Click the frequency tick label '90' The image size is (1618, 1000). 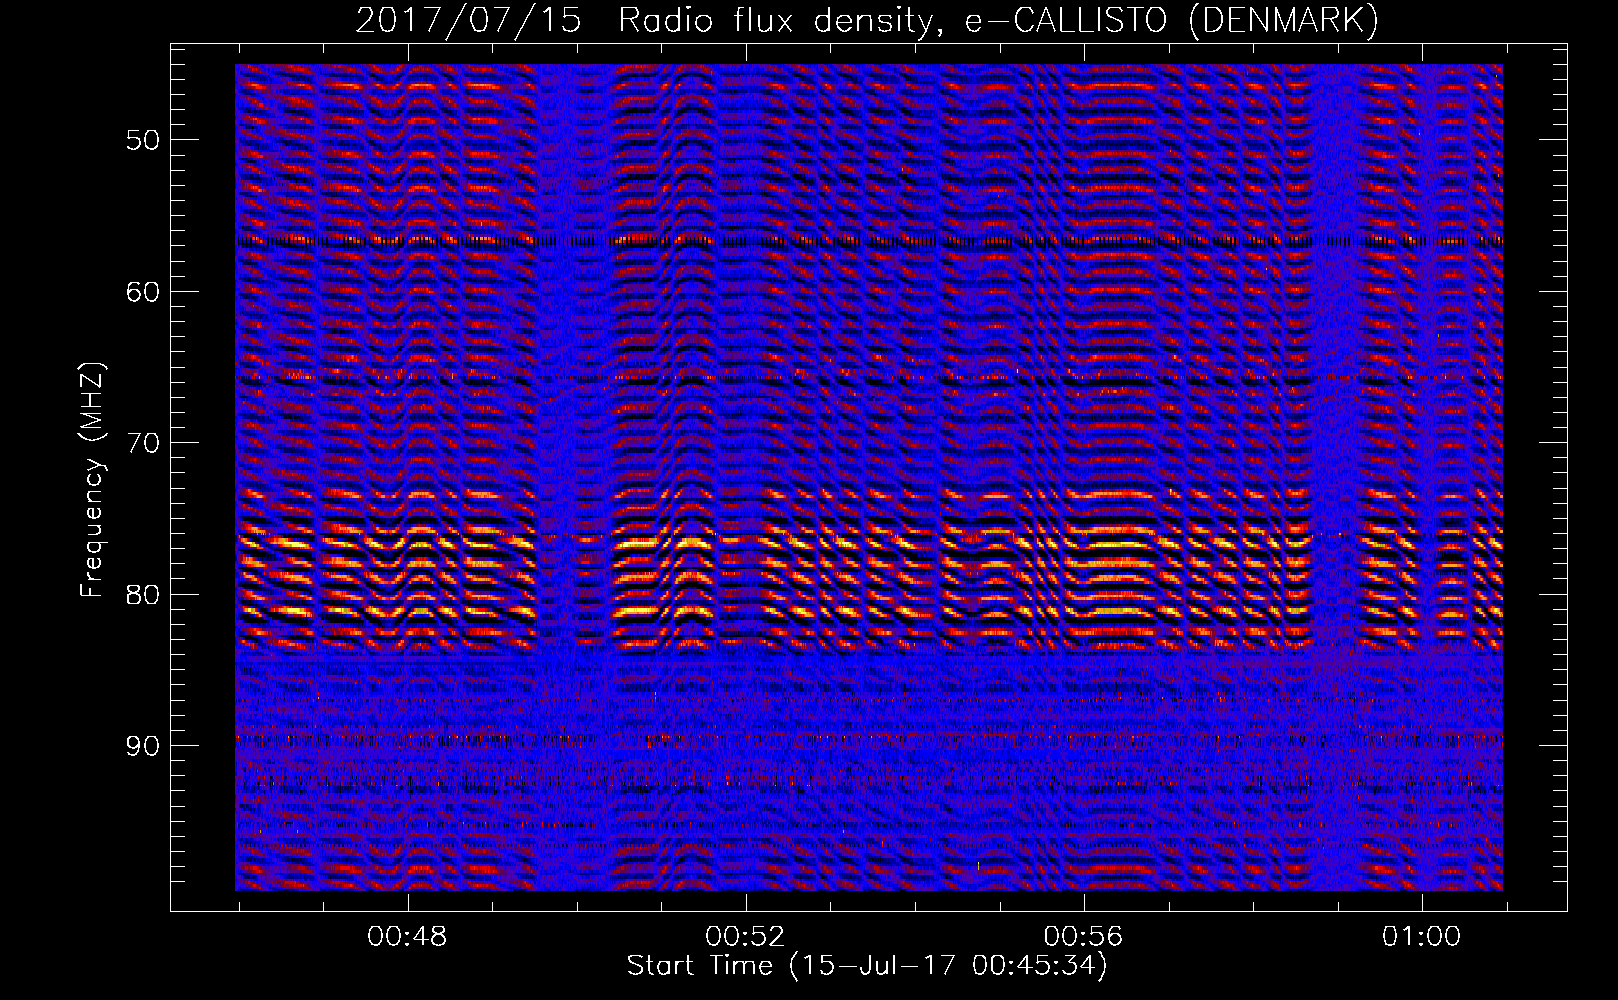click(143, 746)
